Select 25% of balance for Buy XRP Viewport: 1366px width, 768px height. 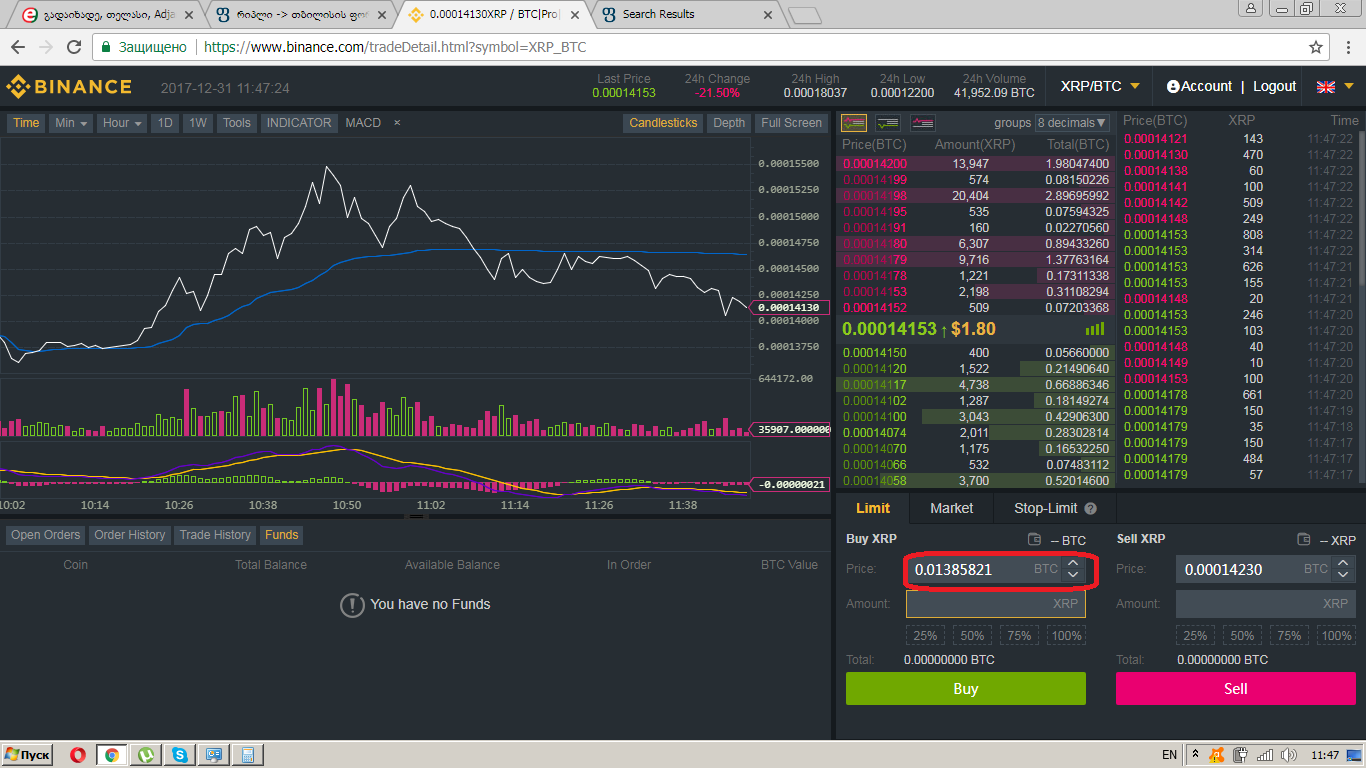pos(925,635)
